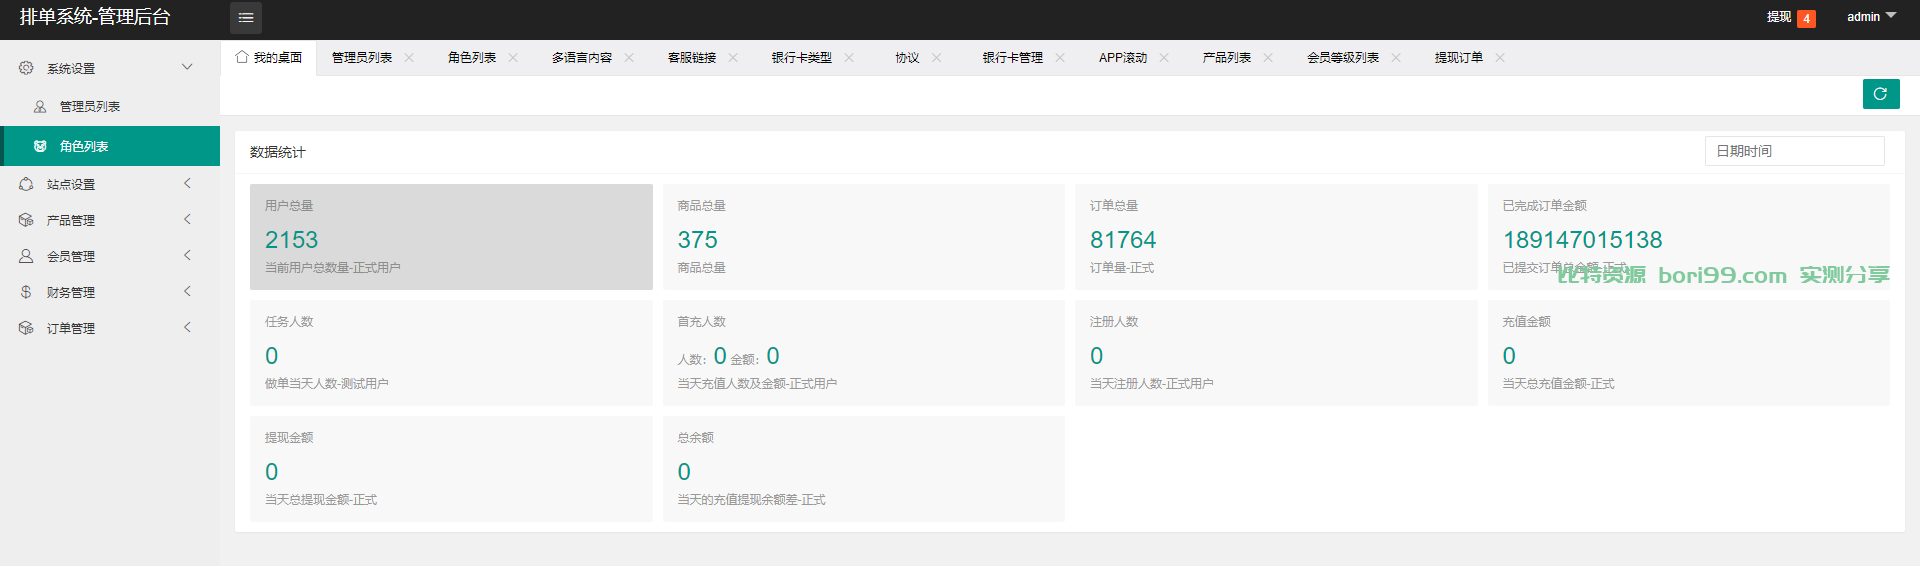This screenshot has width=1920, height=566.
Task: Click 当天注册人数-正式用户 description text
Action: click(x=1152, y=384)
